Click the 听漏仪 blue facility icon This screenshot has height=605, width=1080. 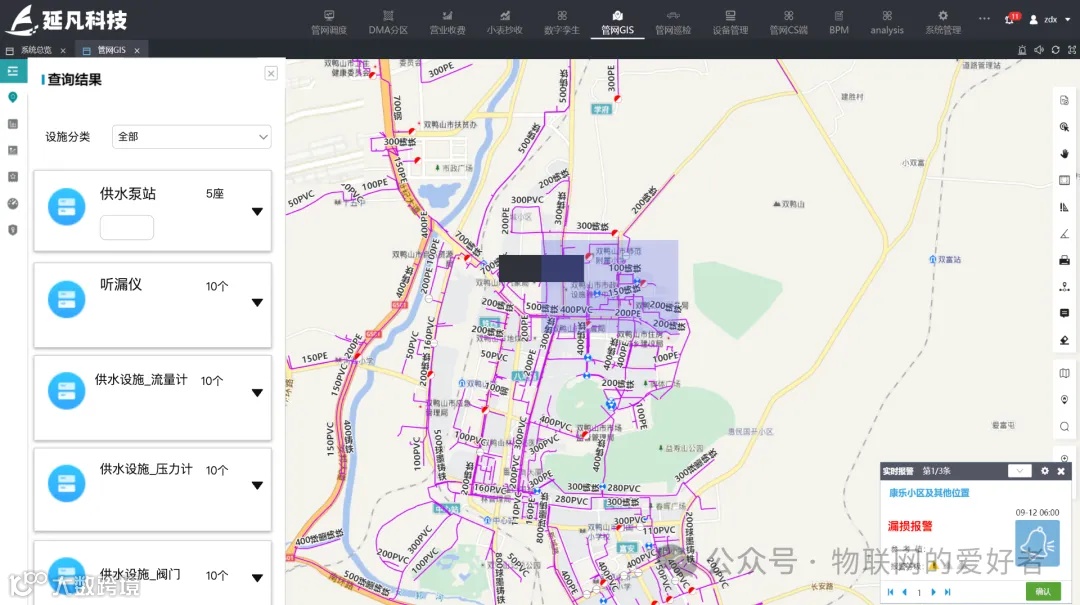[67, 299]
